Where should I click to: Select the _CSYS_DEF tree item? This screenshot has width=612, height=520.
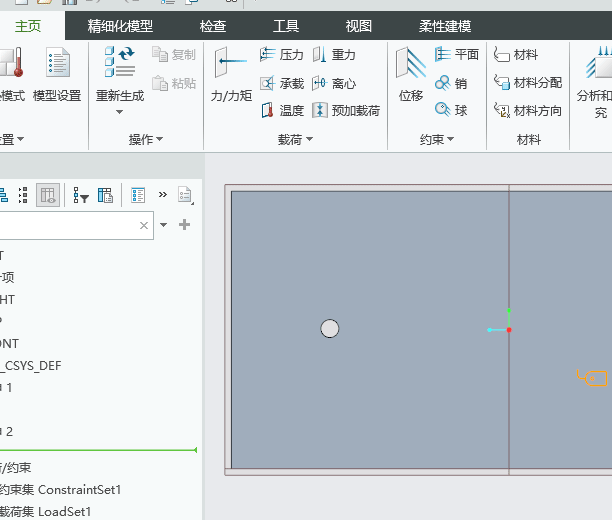point(31,366)
